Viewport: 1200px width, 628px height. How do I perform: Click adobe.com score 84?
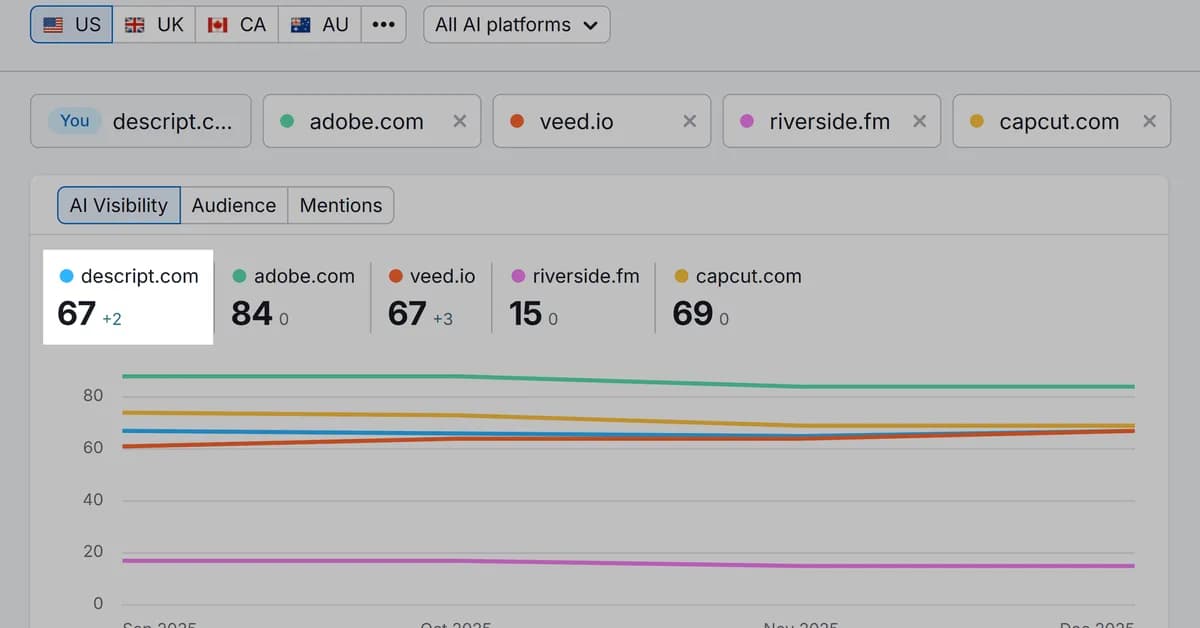pos(251,314)
